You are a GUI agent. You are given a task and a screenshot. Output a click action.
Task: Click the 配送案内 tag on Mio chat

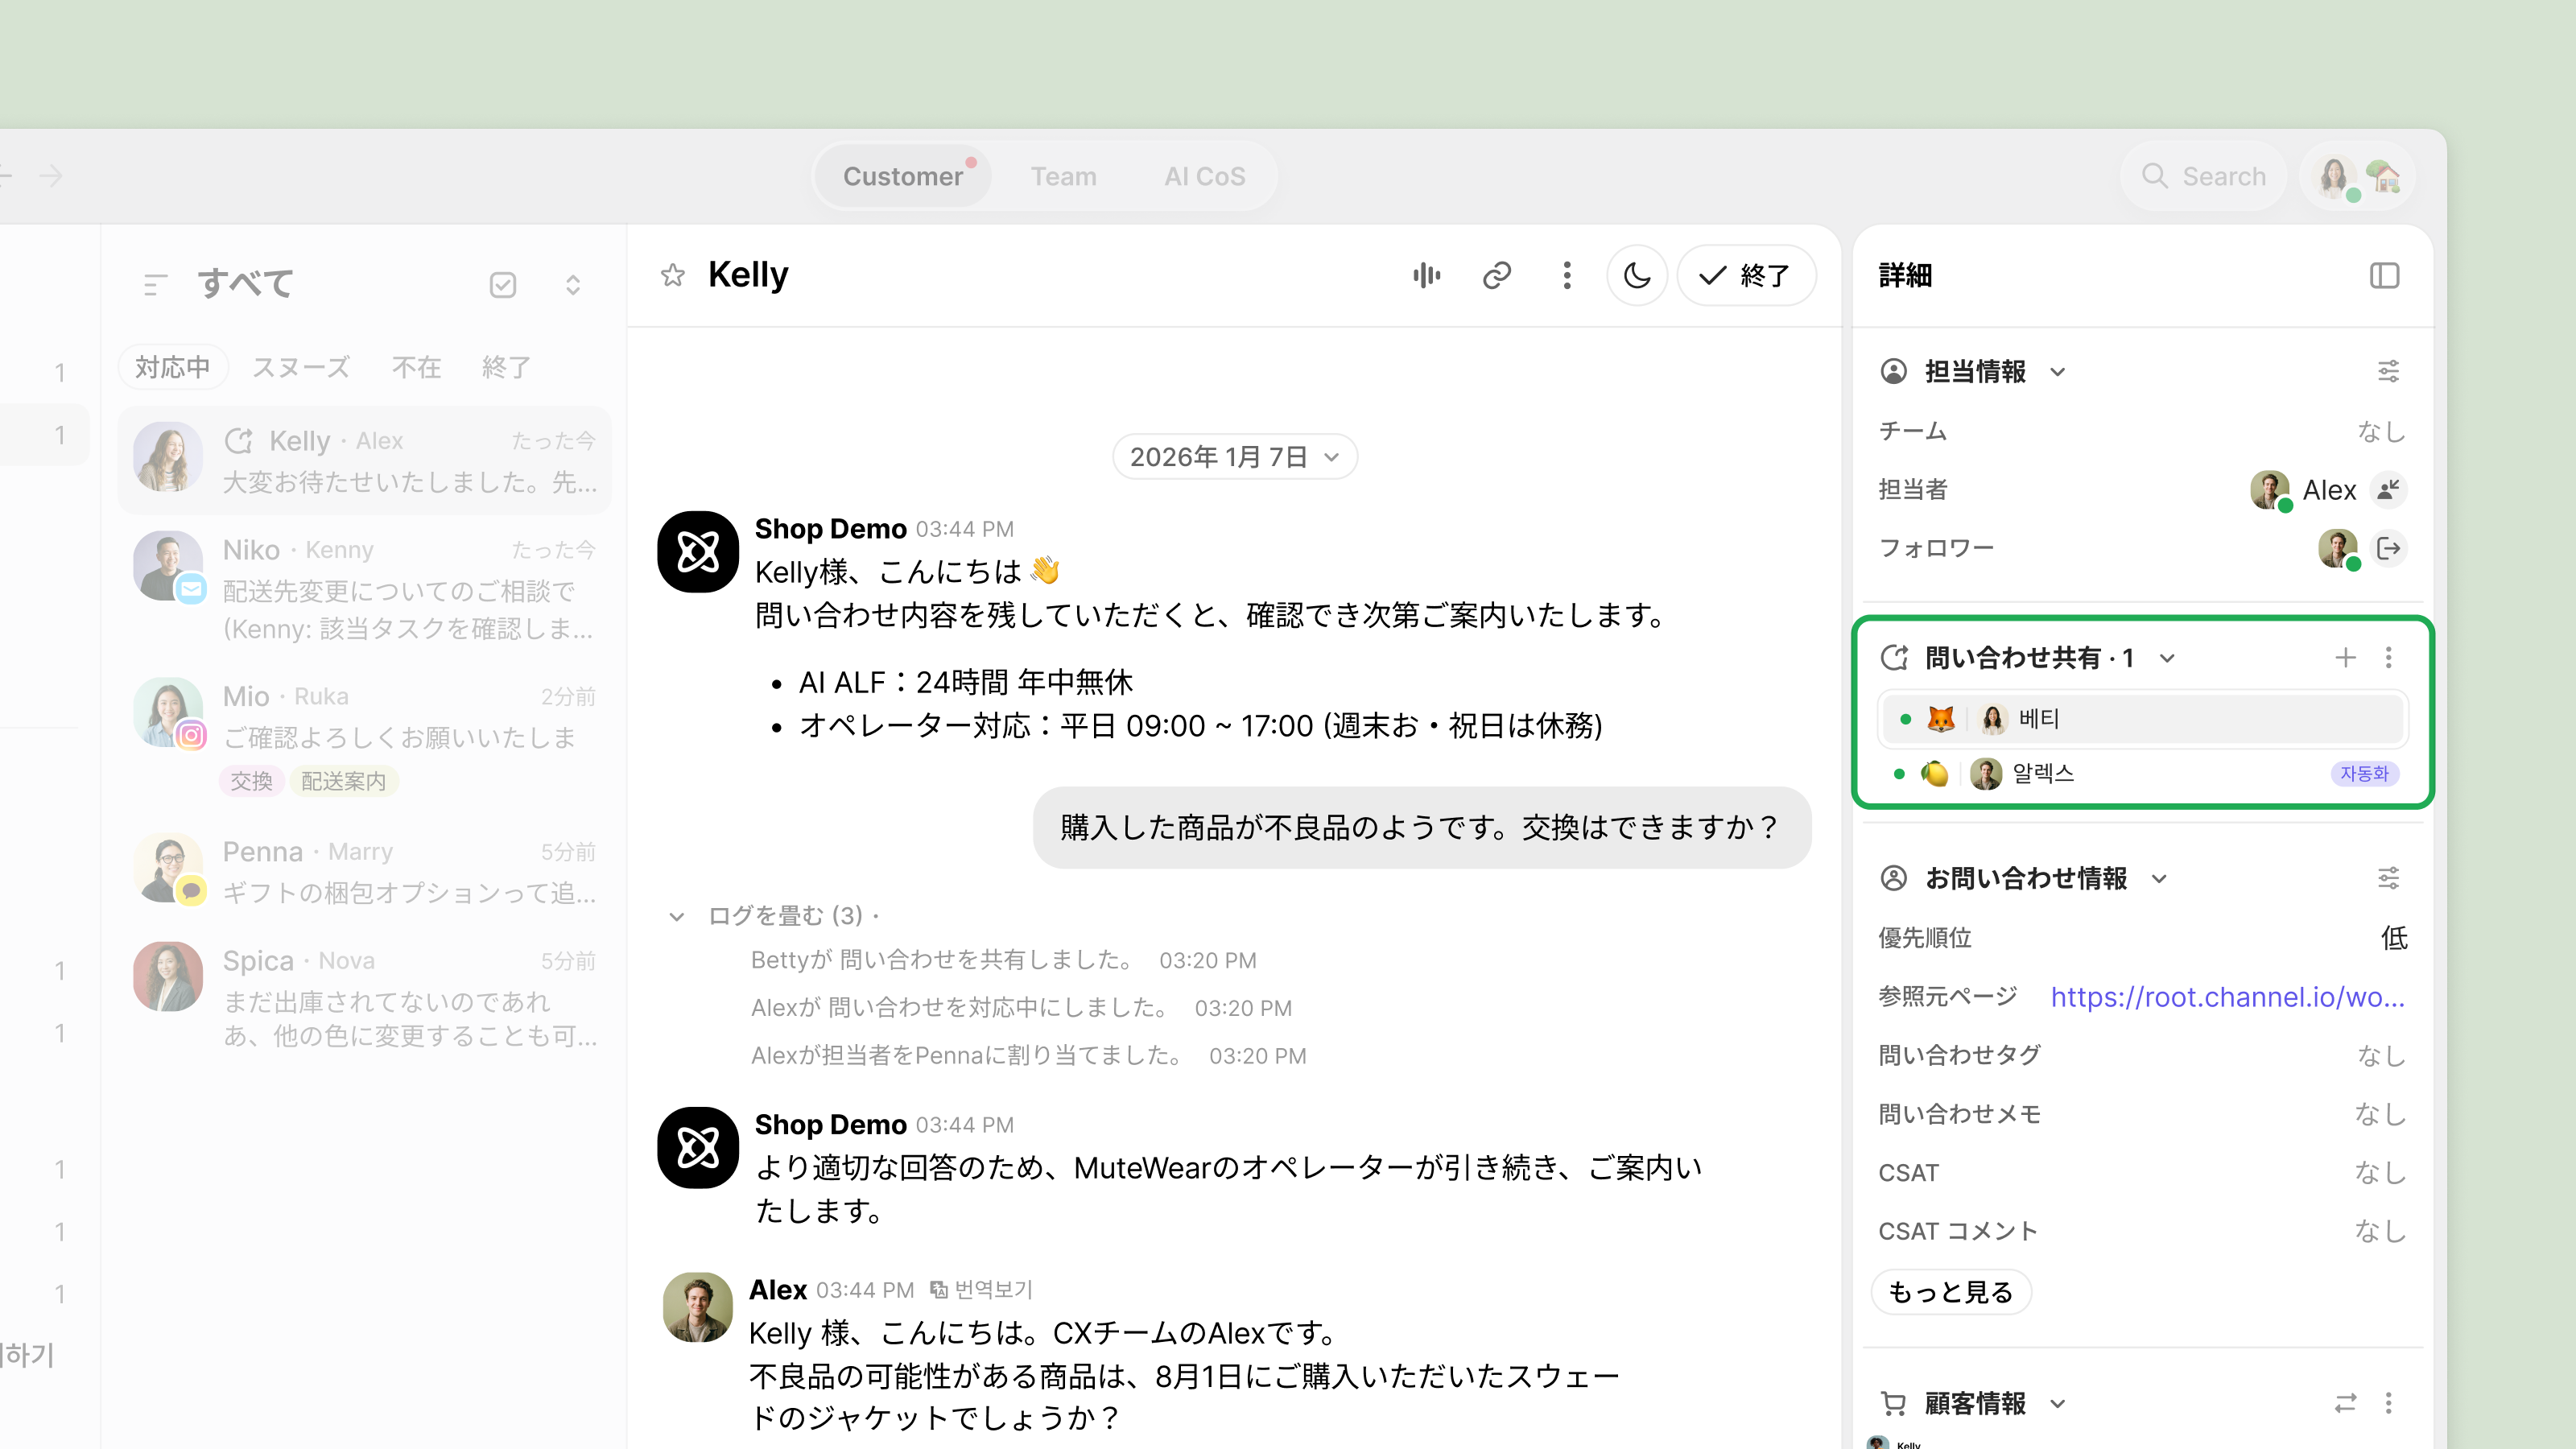[x=343, y=781]
